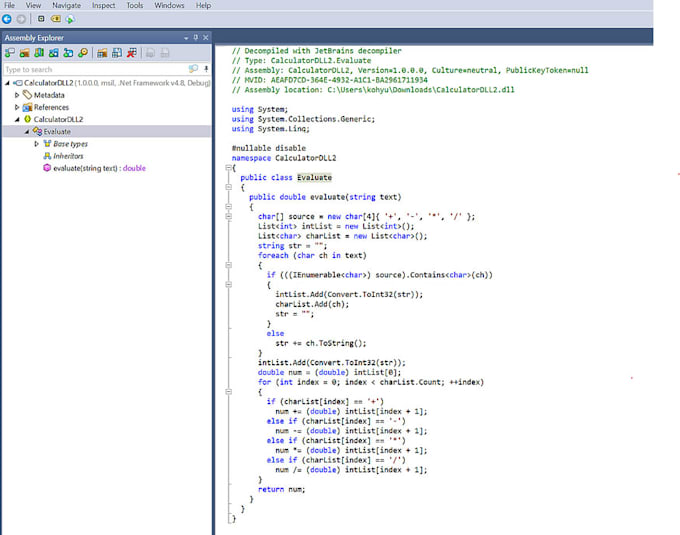Click the Open from GAC icon

click(39, 53)
